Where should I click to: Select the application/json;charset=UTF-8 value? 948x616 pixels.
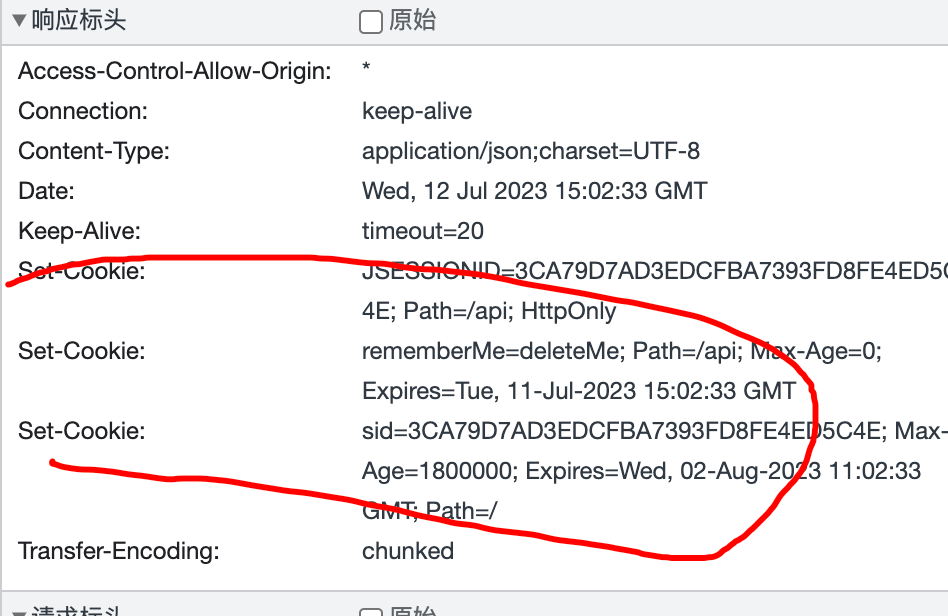point(530,151)
